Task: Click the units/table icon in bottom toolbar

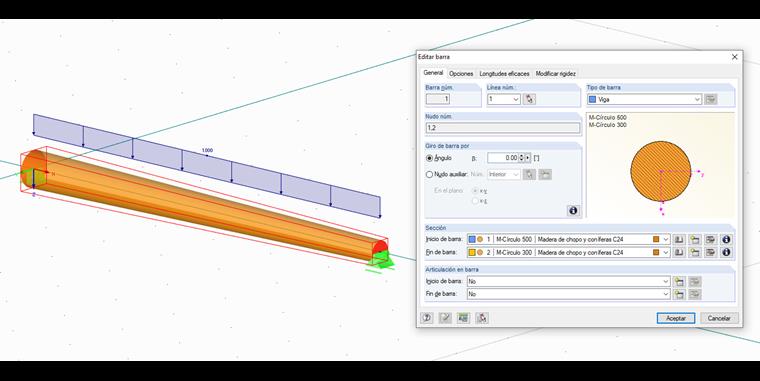Action: [463, 318]
